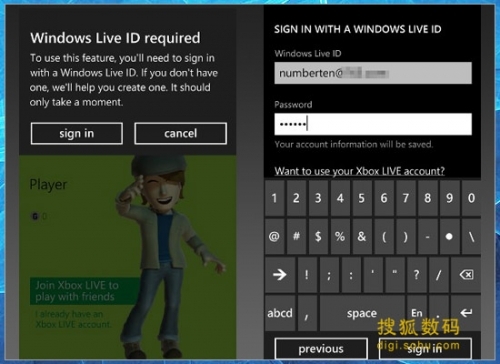Image resolution: width=500 pixels, height=364 pixels.
Task: Tap the open parenthesis key
Action: tap(384, 236)
